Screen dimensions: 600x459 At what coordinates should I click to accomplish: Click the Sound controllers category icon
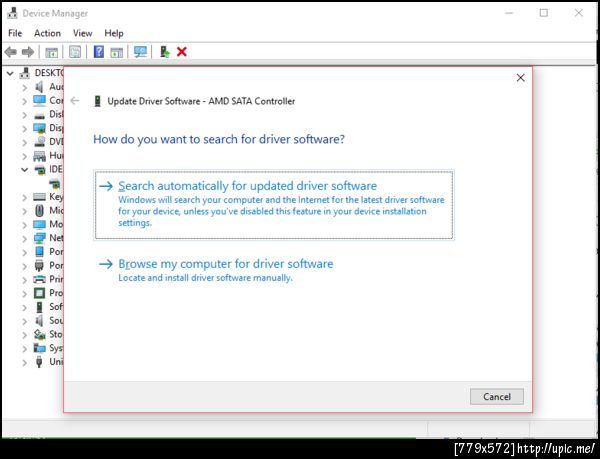click(39, 321)
